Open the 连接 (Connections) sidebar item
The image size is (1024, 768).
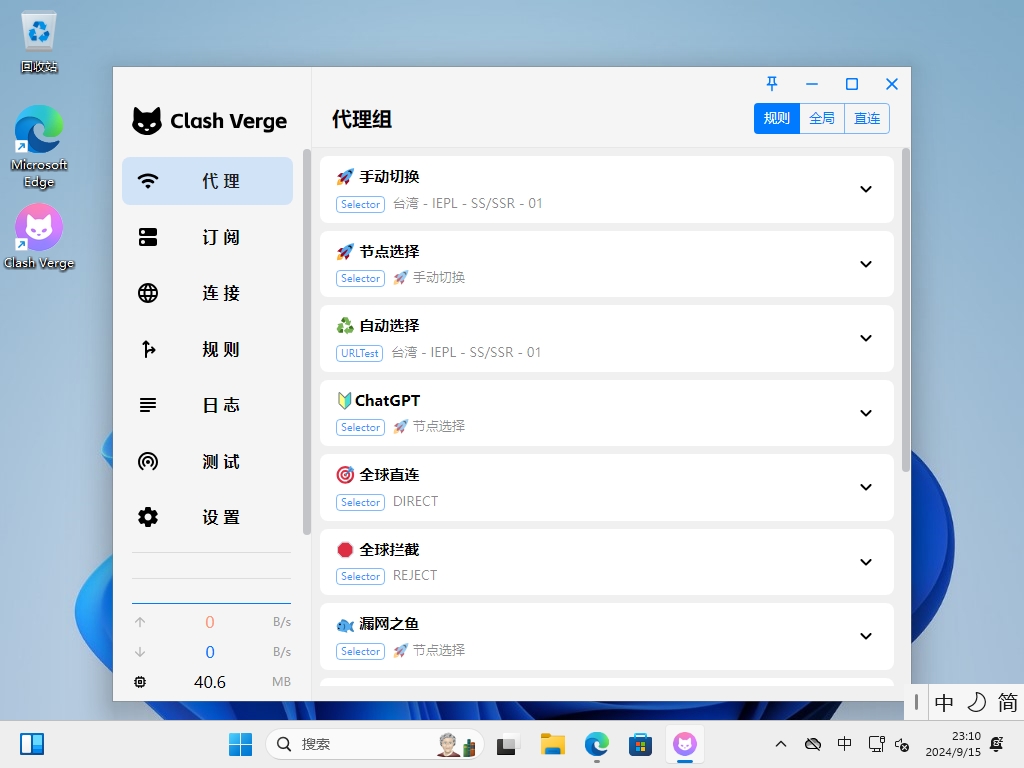pos(207,293)
